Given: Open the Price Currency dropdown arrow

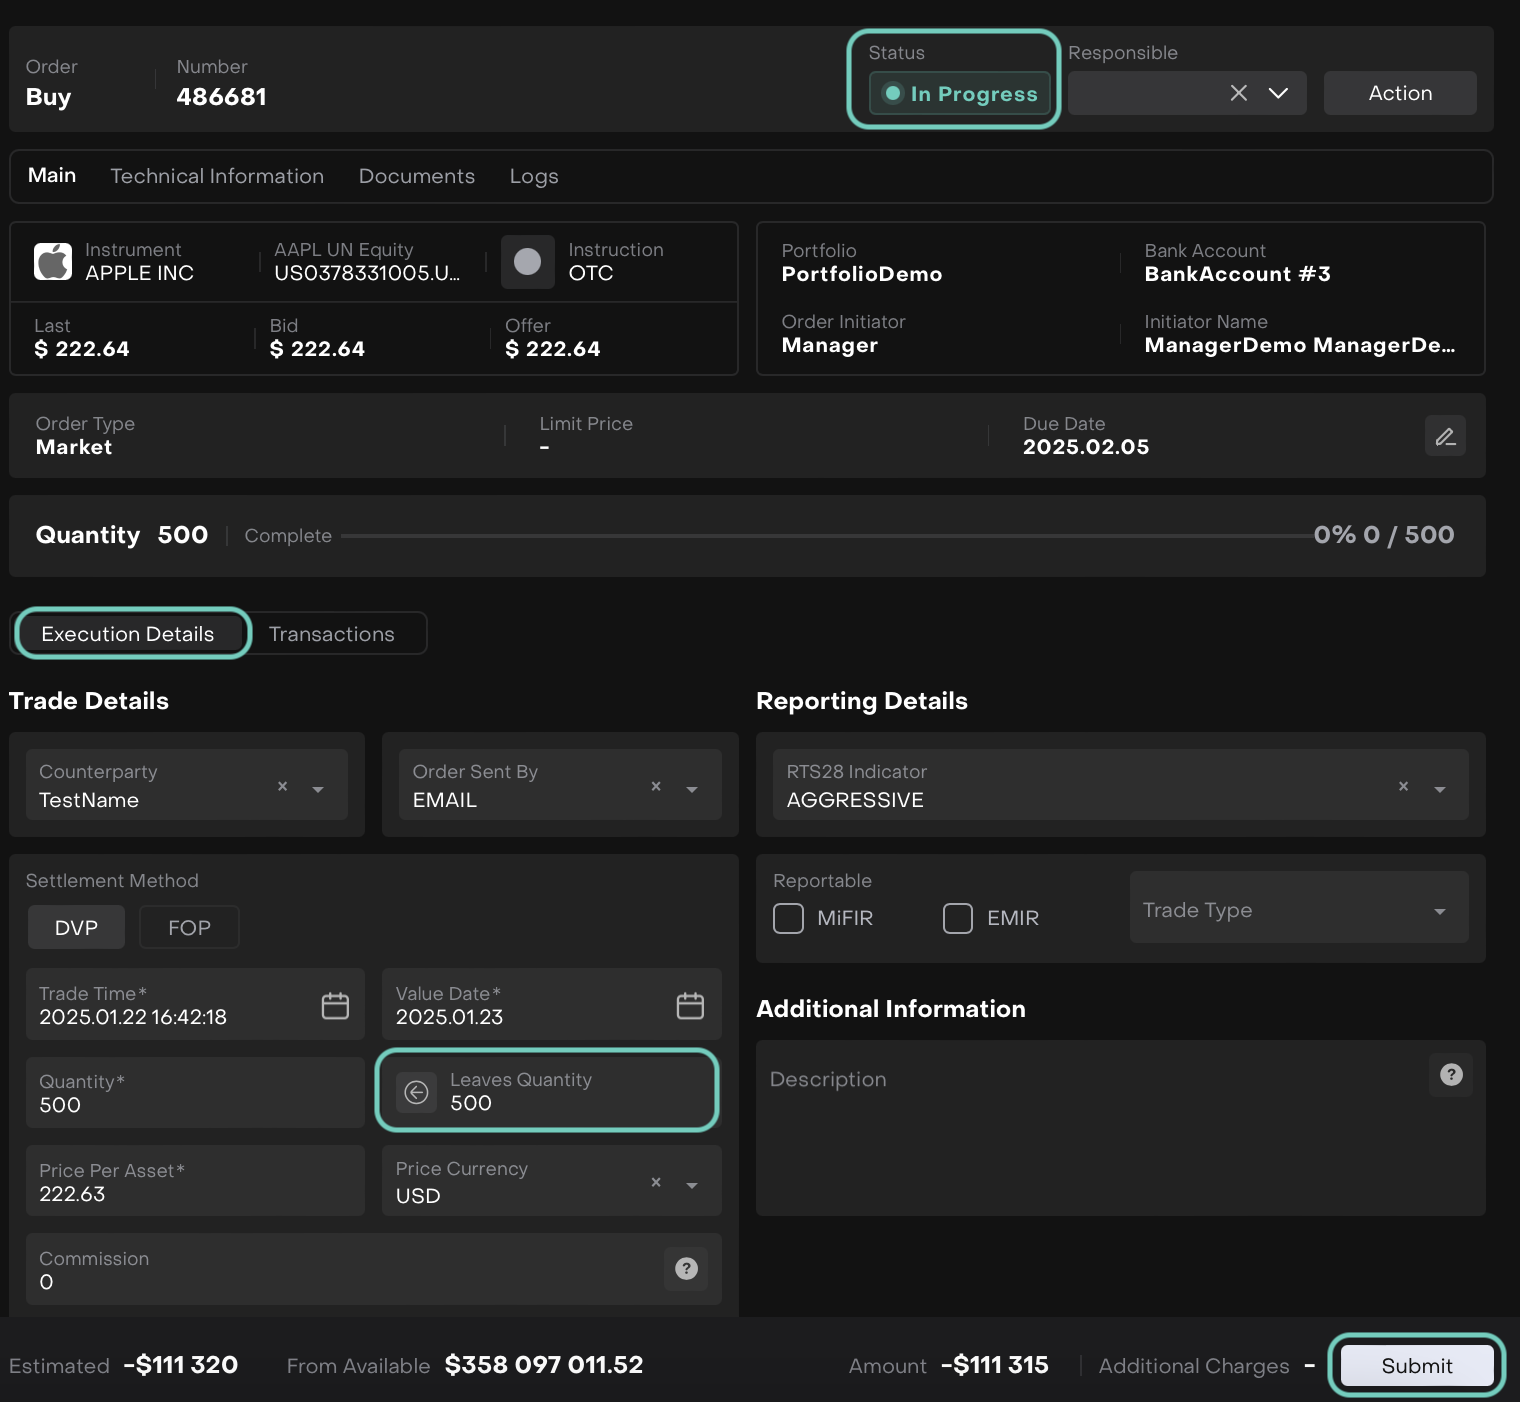Looking at the screenshot, I should point(692,1185).
